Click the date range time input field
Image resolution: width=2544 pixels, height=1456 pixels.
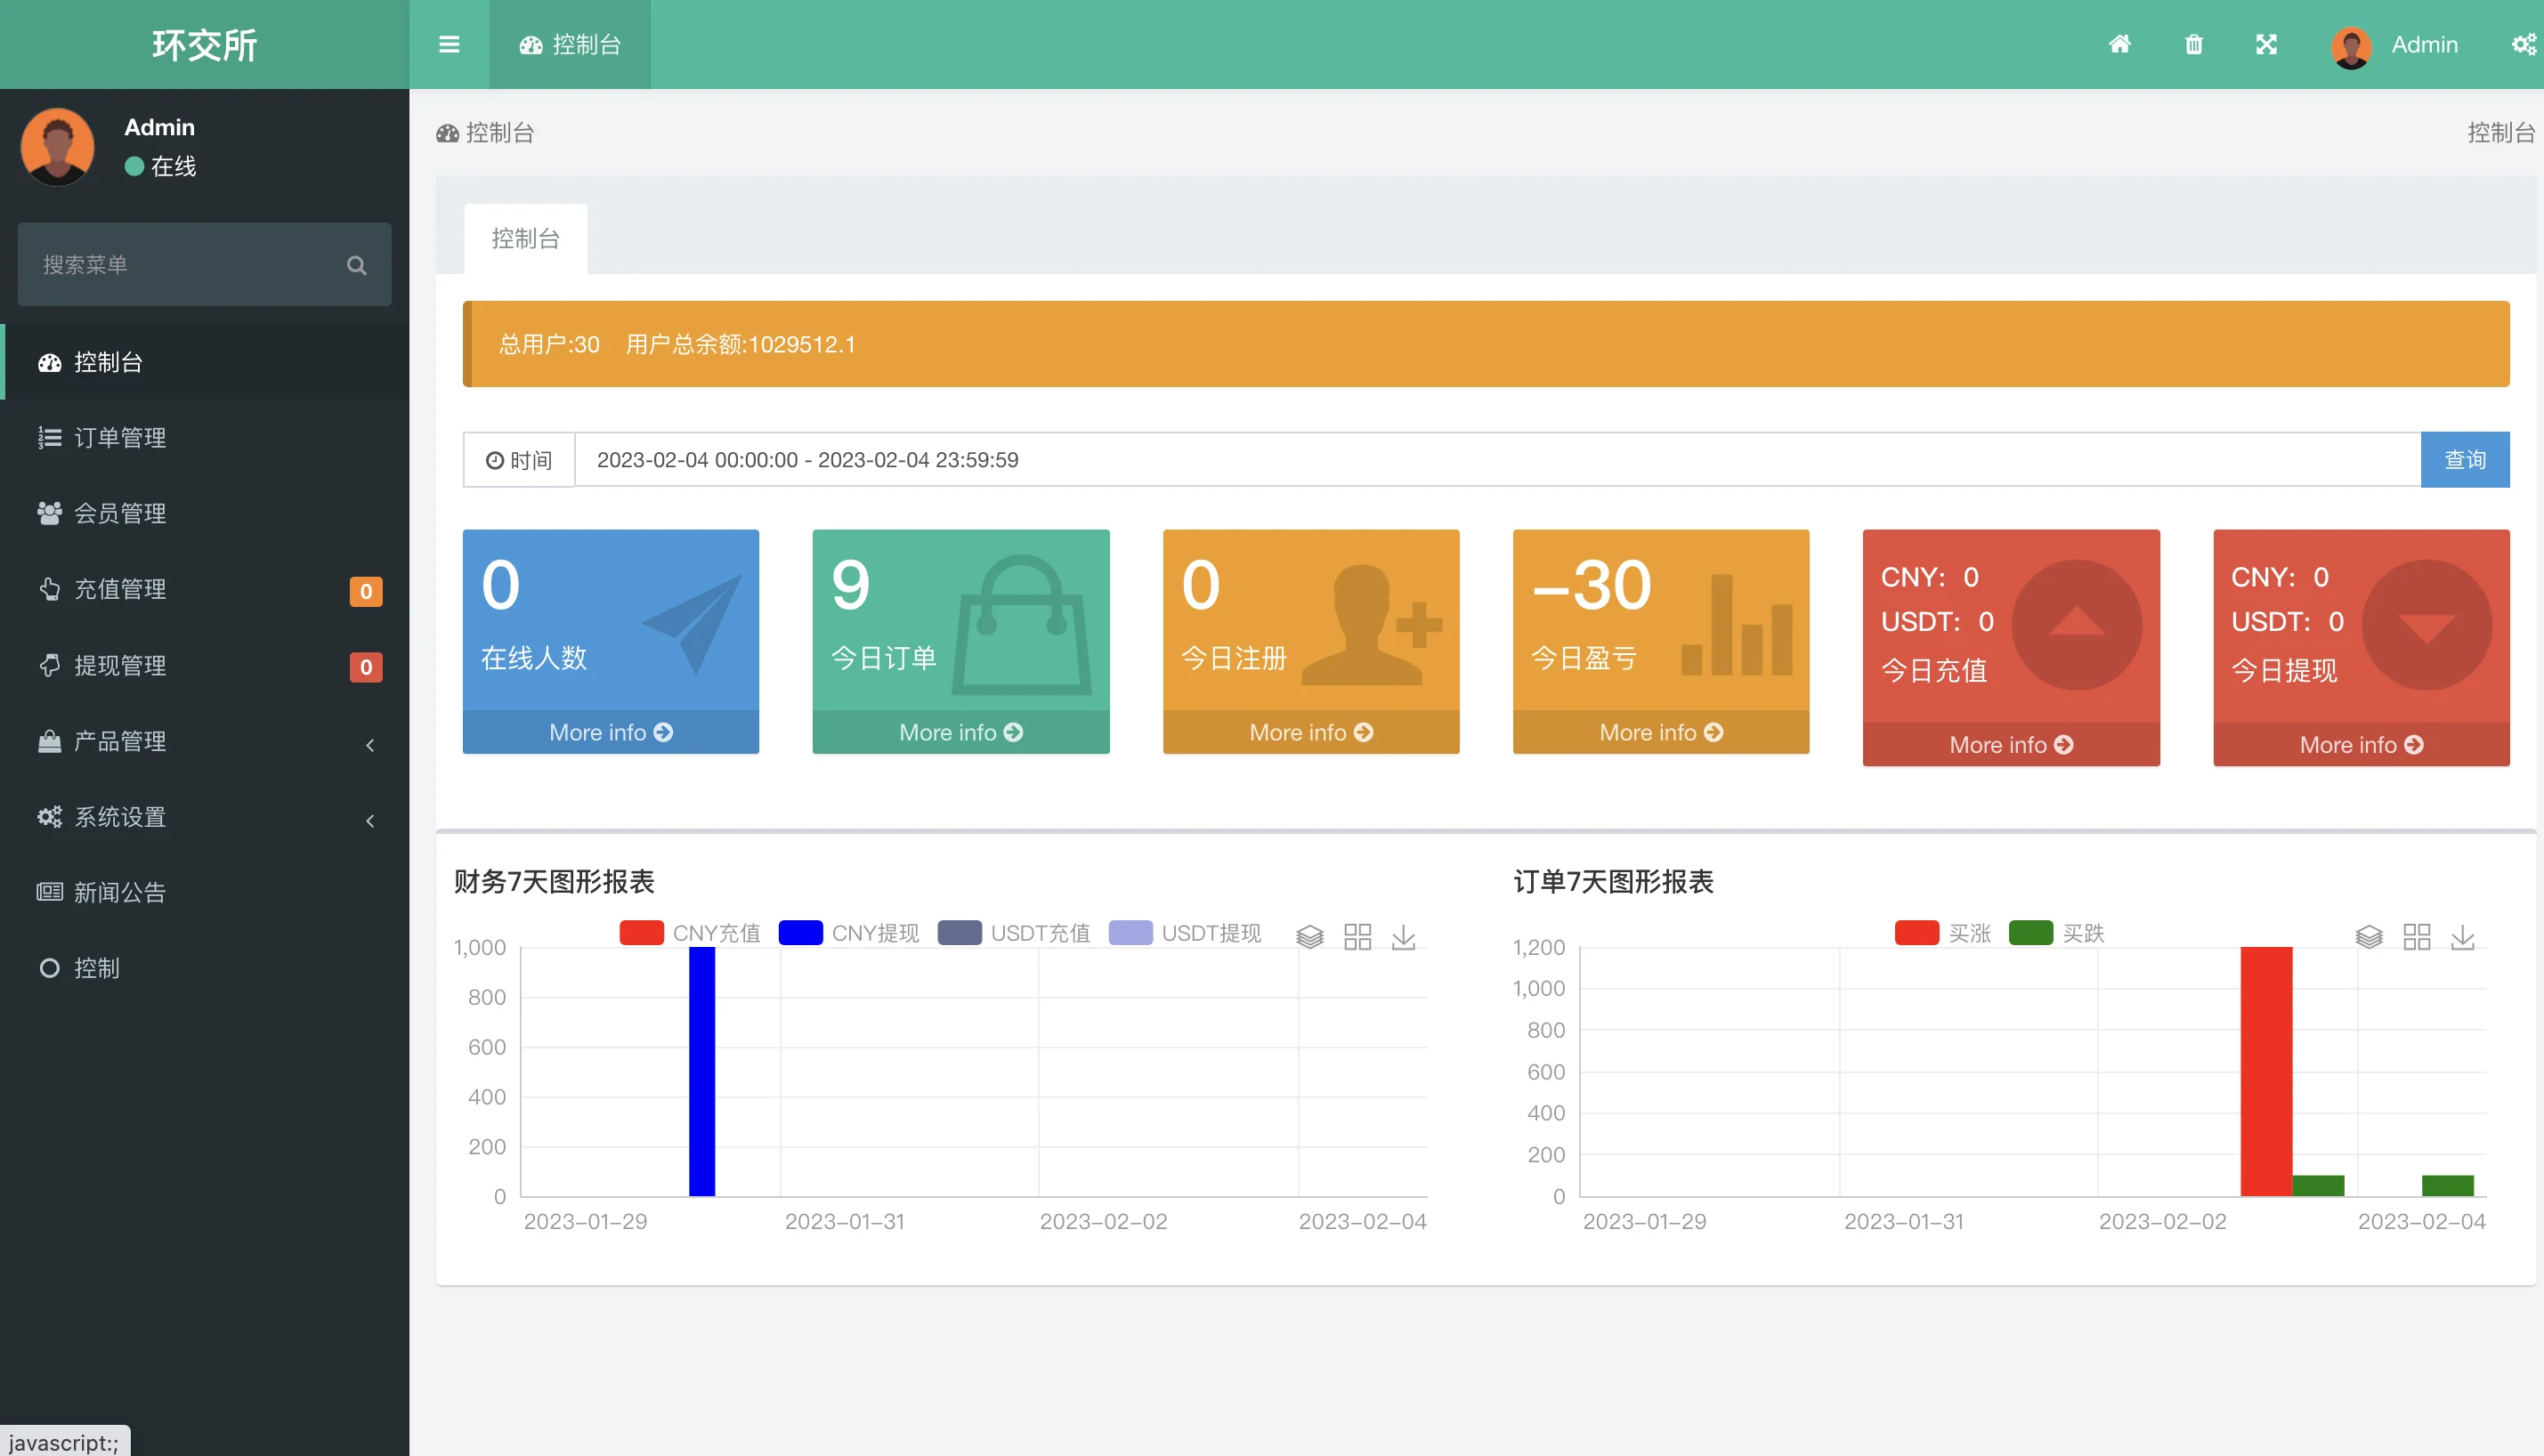1496,459
